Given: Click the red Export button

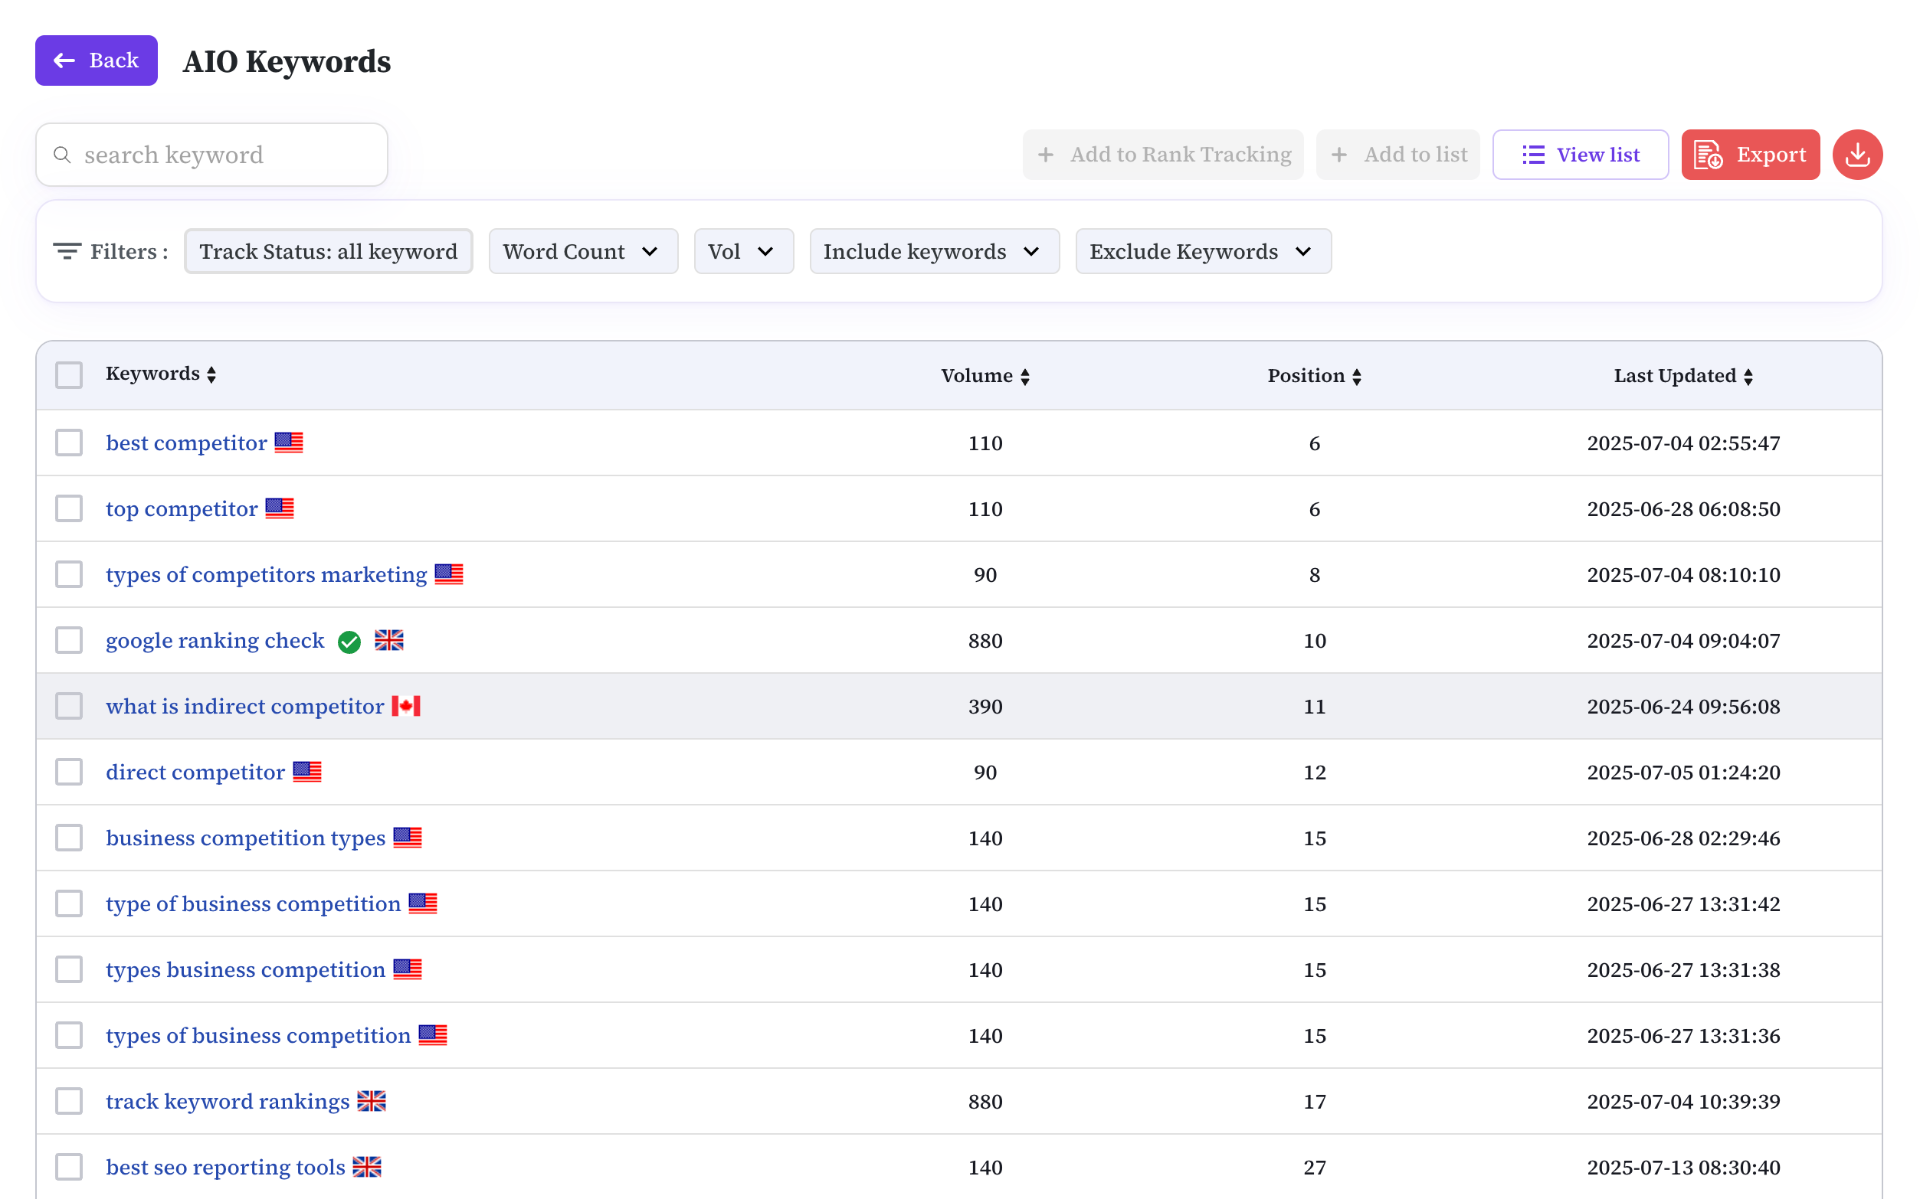Looking at the screenshot, I should click(x=1750, y=155).
